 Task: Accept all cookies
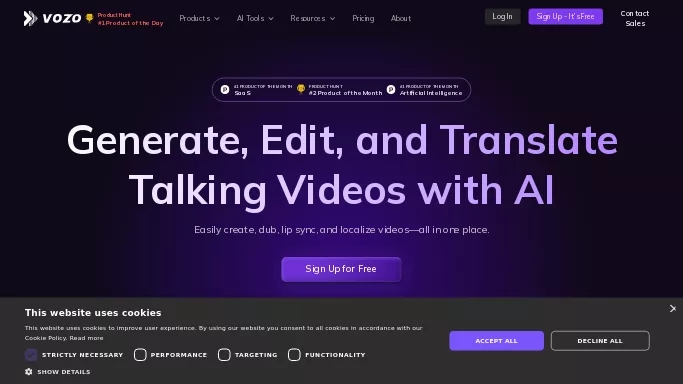pyautogui.click(x=497, y=341)
